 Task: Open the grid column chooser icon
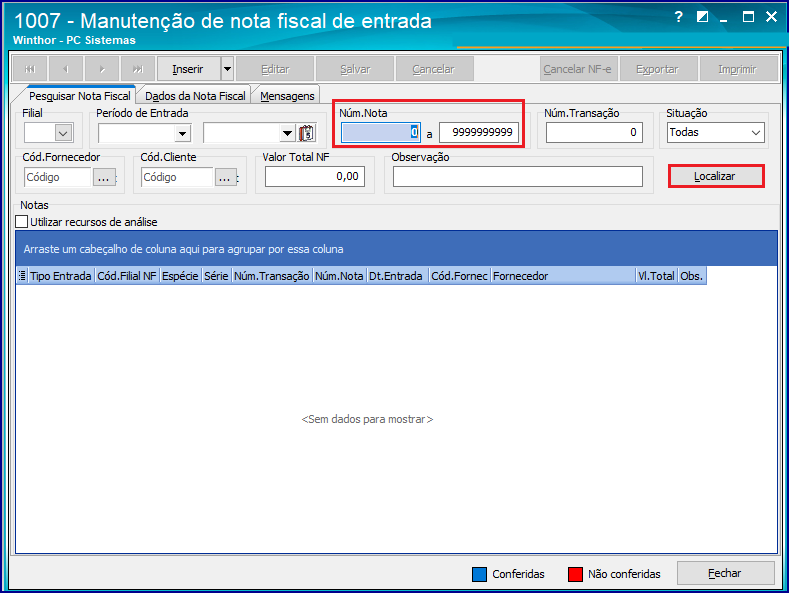click(x=22, y=276)
